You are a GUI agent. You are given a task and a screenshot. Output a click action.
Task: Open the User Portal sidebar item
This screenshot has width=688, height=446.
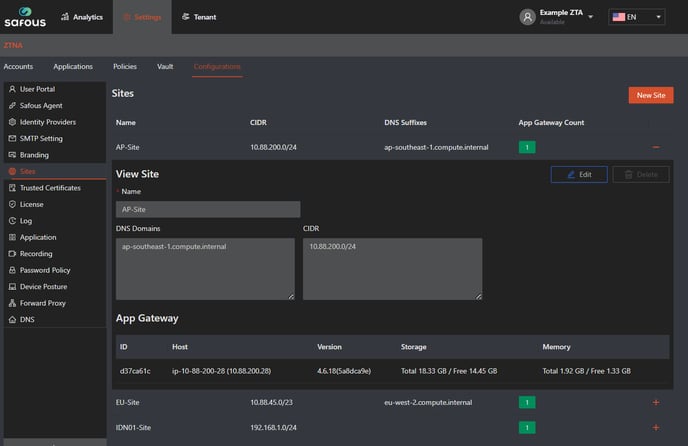[38, 89]
